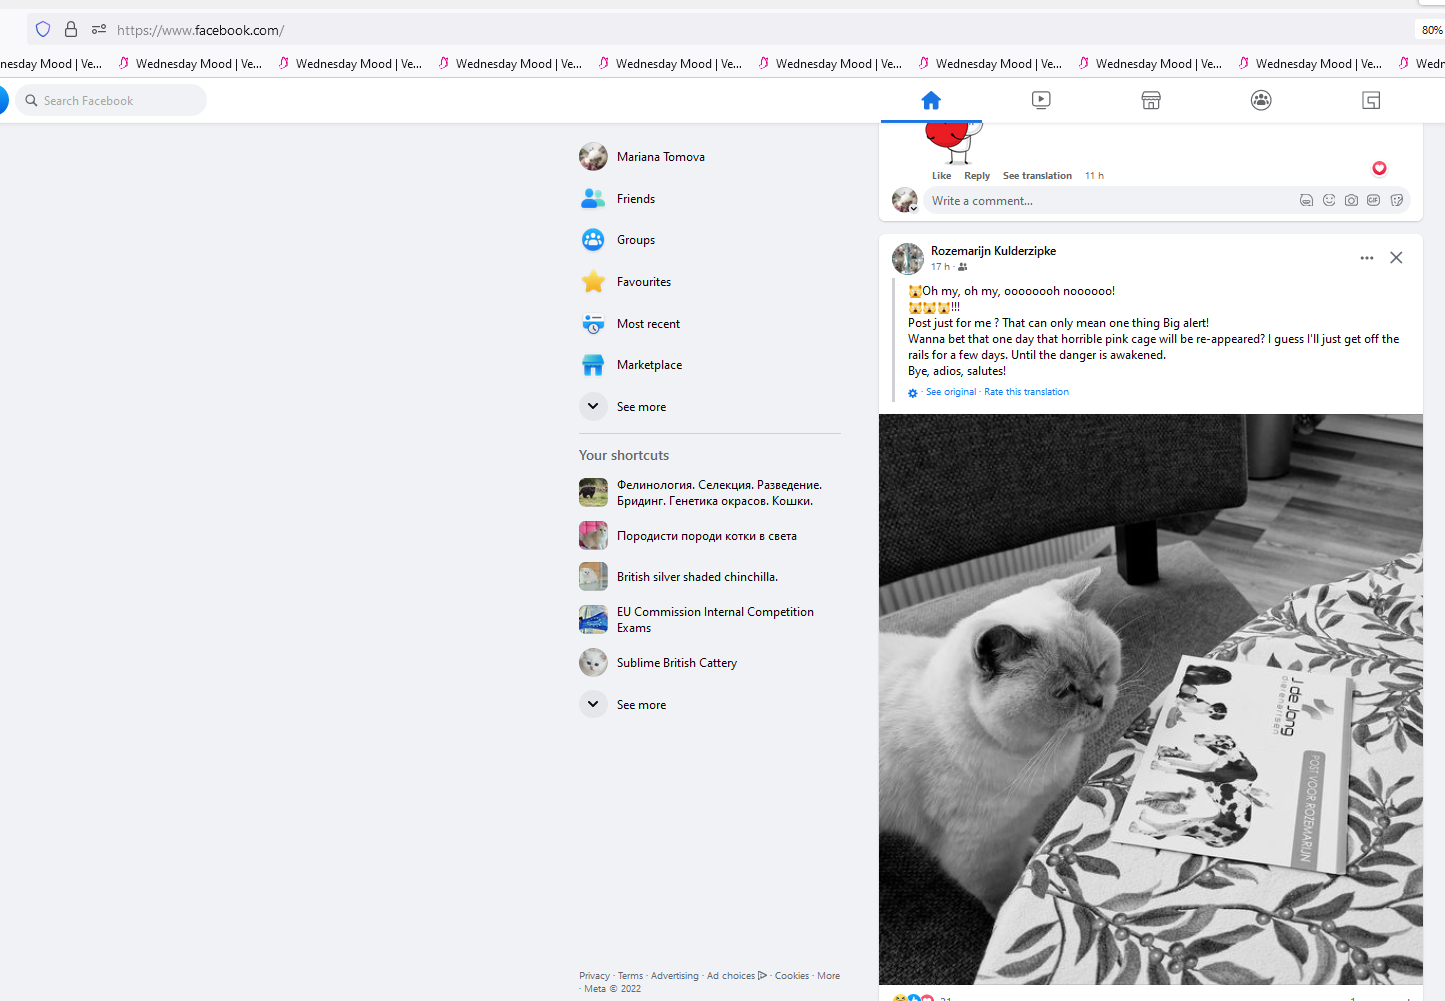Attach a photo using the camera icon
This screenshot has width=1445, height=1001.
point(1351,200)
